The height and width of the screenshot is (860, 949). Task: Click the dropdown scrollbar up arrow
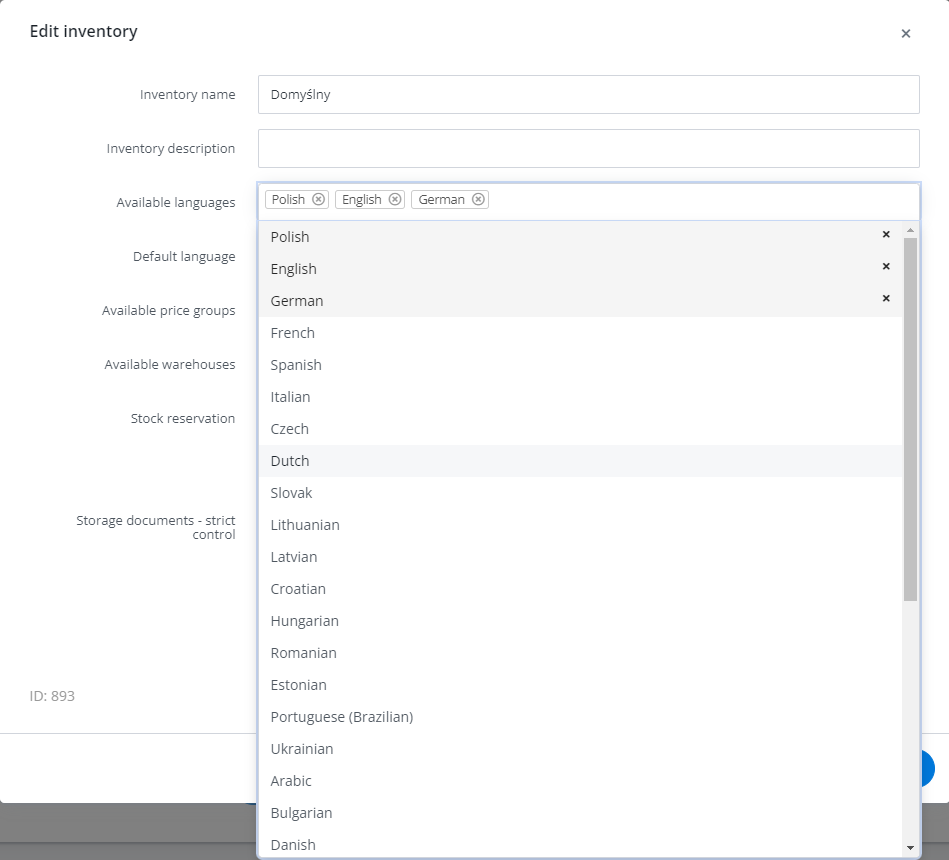(910, 230)
